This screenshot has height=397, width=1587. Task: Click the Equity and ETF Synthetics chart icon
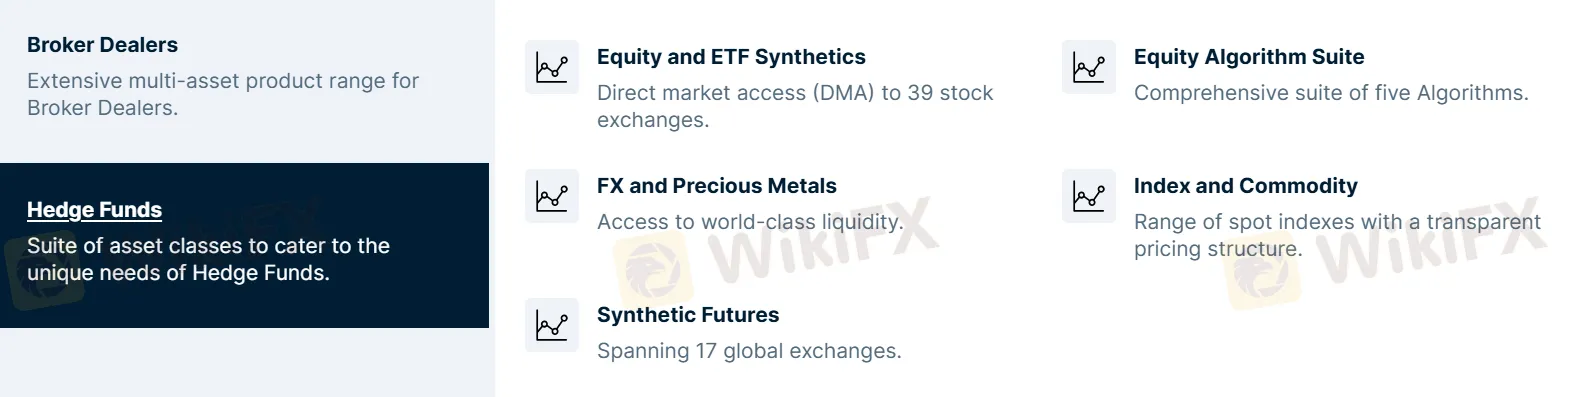552,67
